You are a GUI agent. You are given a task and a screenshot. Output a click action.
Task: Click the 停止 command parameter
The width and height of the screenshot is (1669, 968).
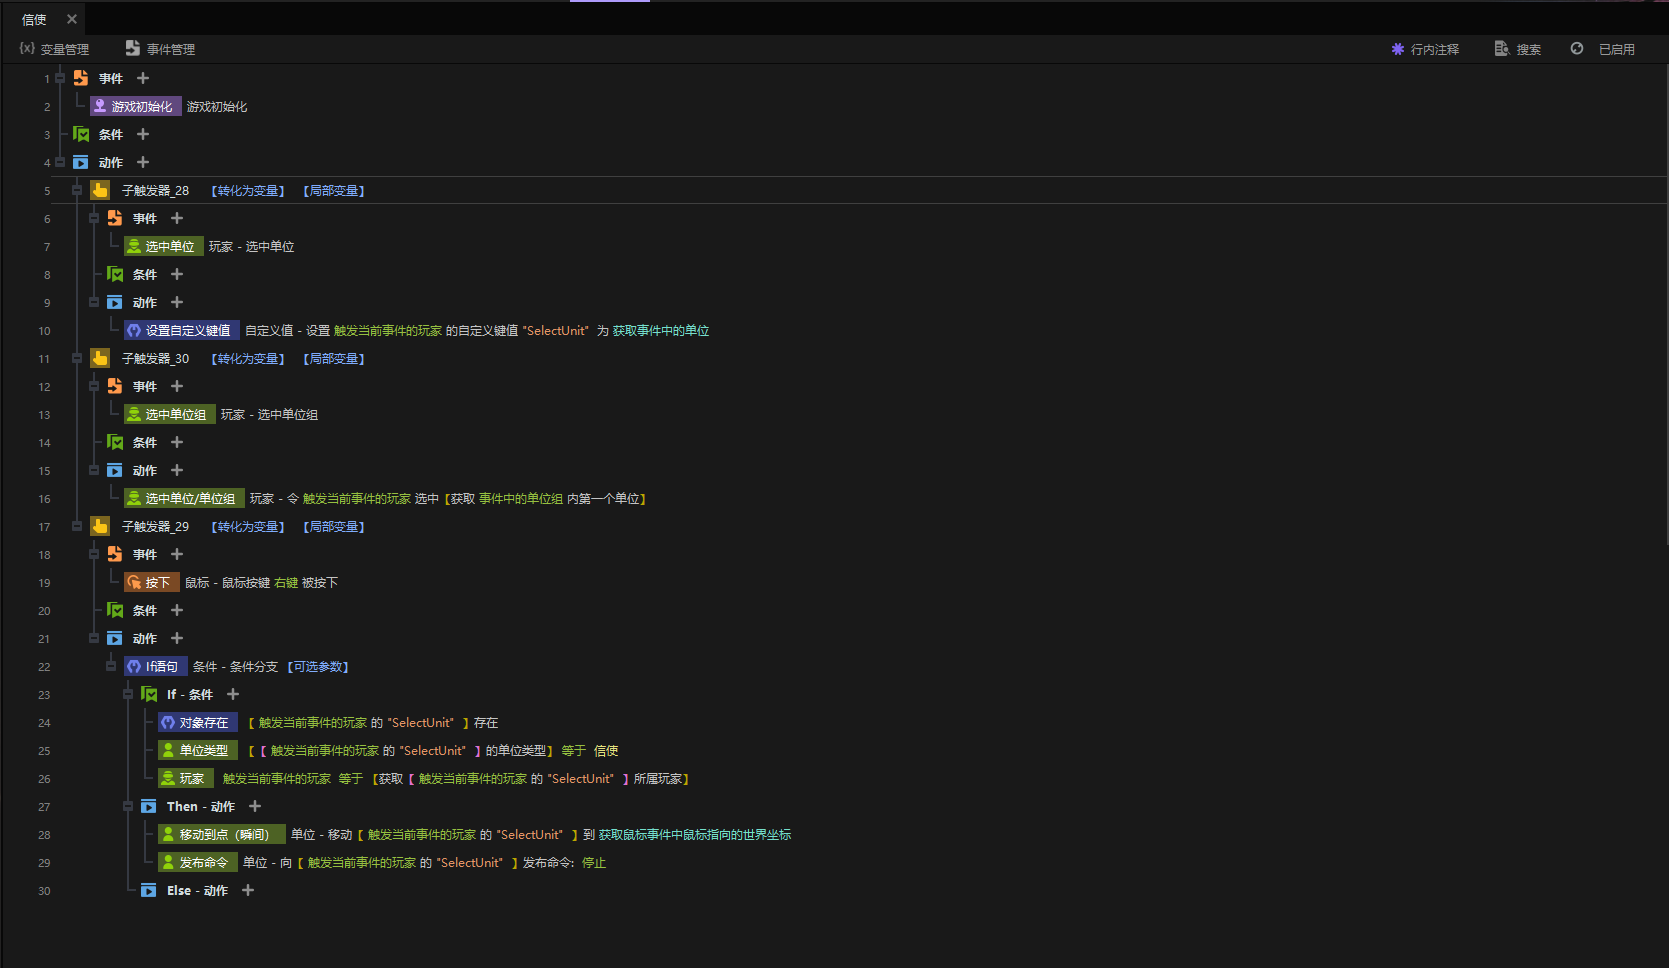click(594, 863)
